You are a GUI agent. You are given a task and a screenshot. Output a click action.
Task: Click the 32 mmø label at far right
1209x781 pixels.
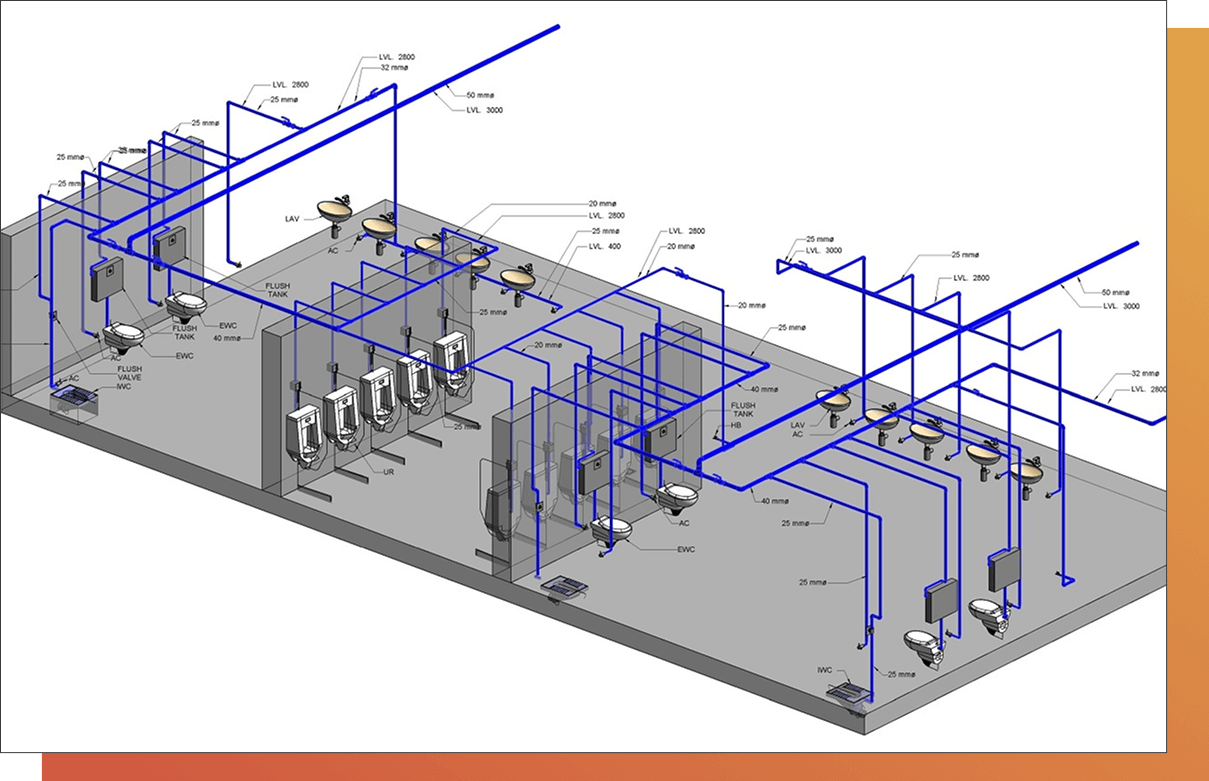pyautogui.click(x=1146, y=373)
